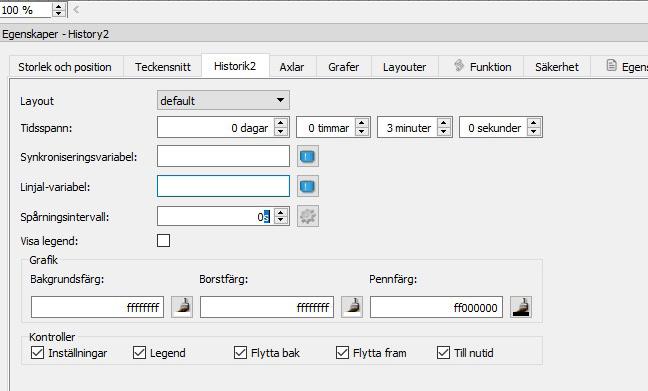648x391 pixels.
Task: Open variable picker for Linjal-variabel
Action: pyautogui.click(x=307, y=186)
